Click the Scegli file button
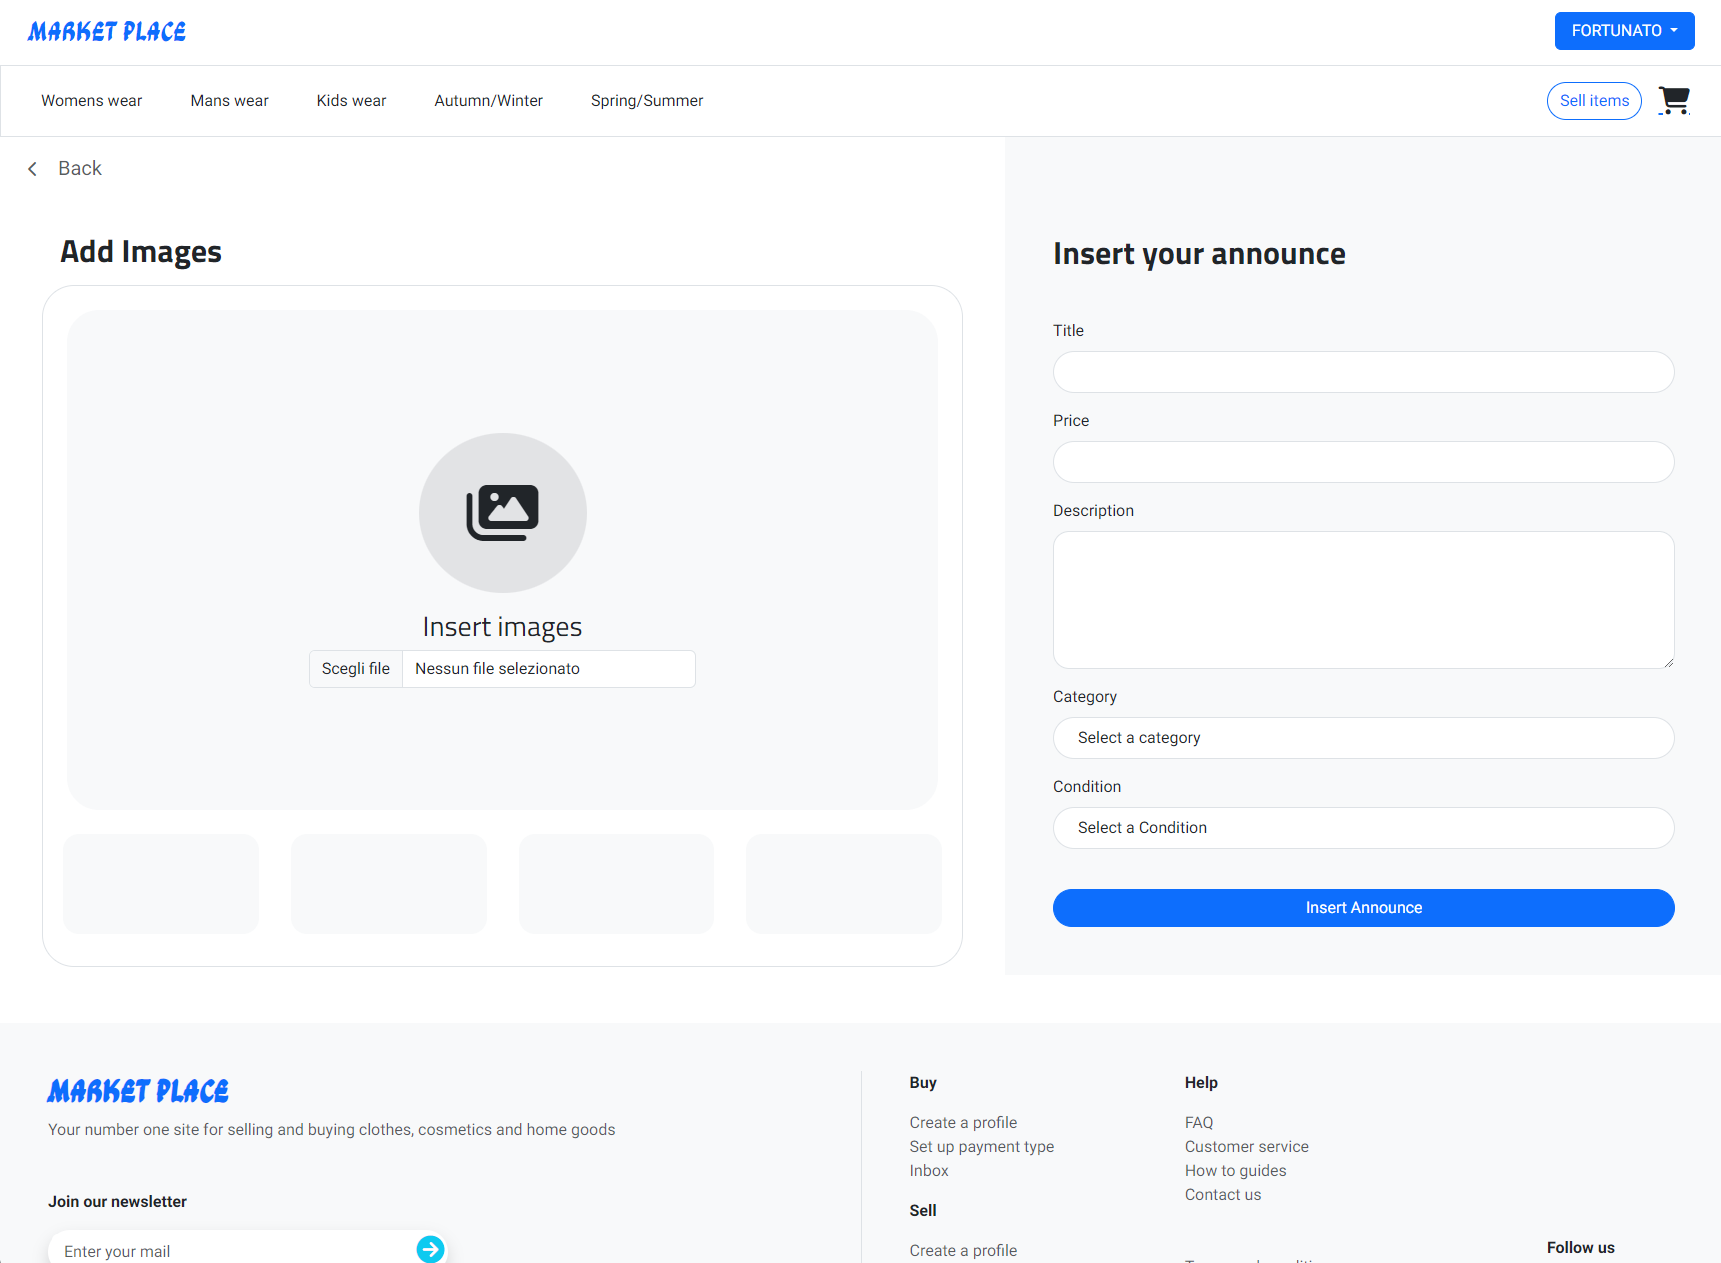Screen dimensions: 1721x1263 pyautogui.click(x=356, y=669)
